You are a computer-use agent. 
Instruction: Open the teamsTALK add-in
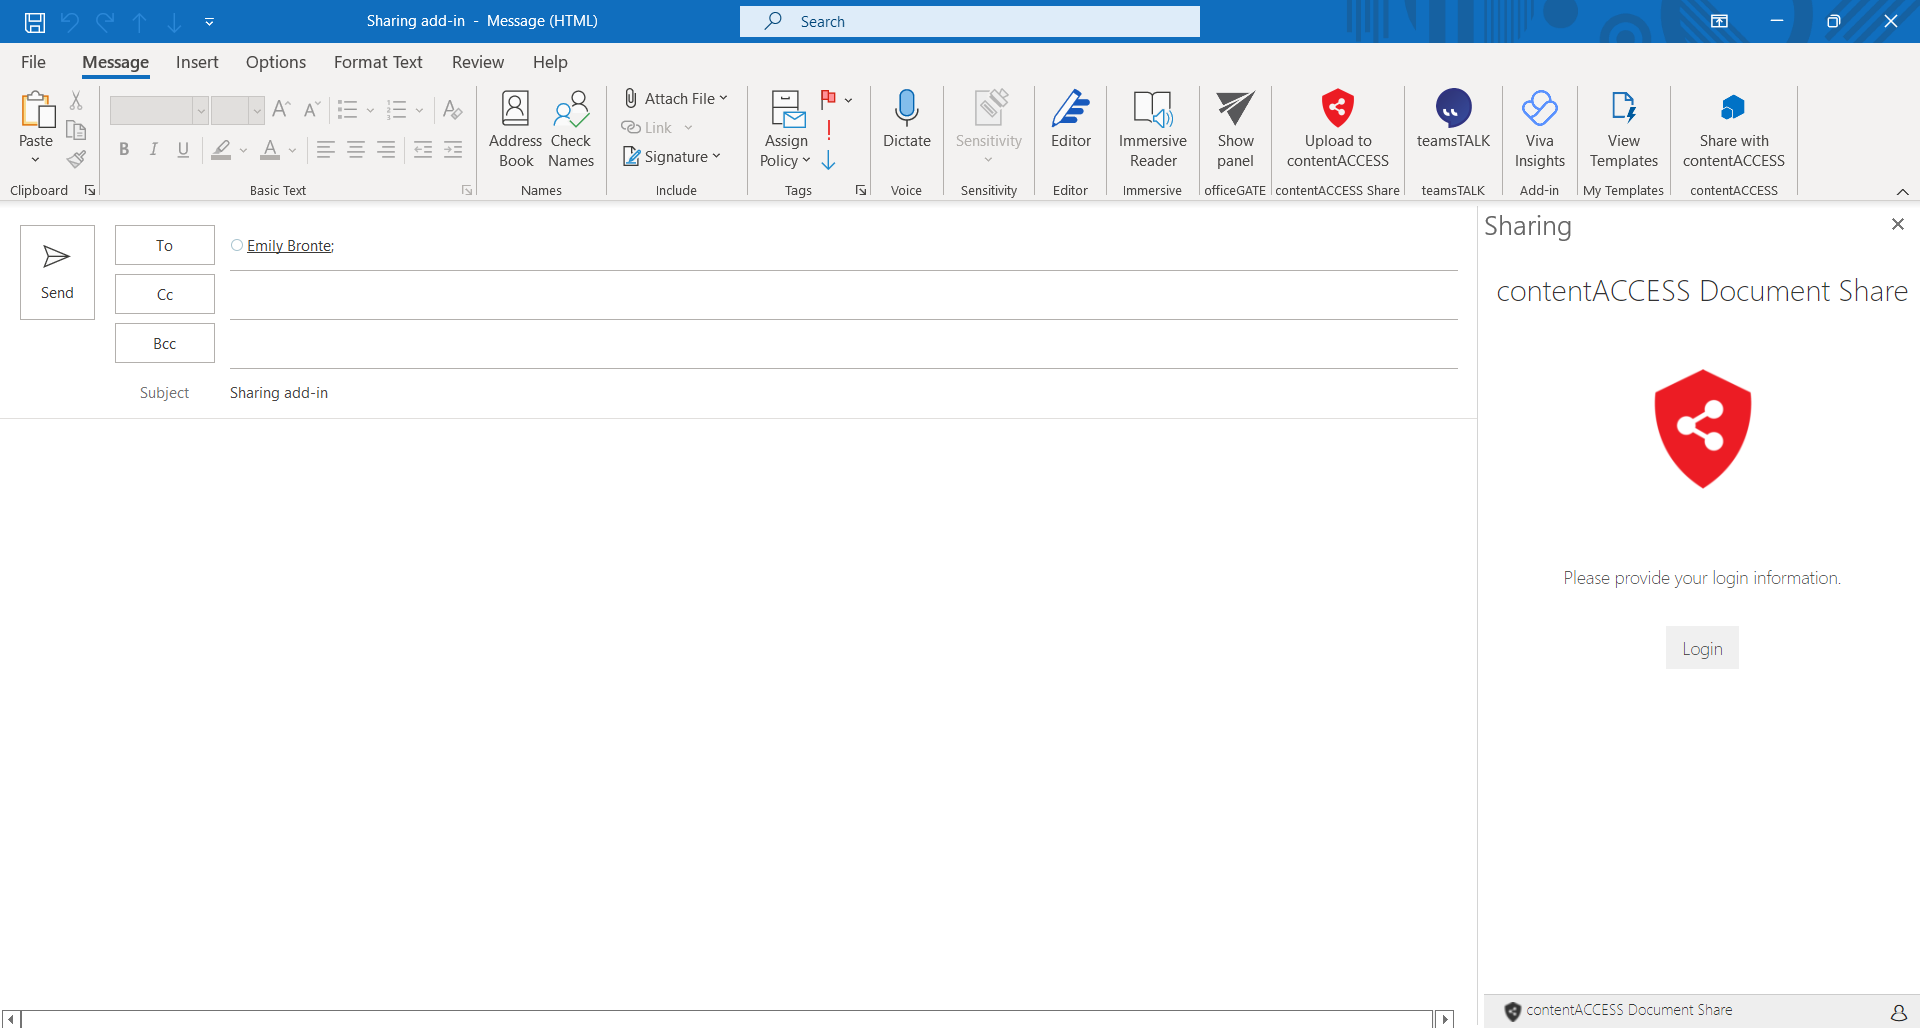point(1452,108)
